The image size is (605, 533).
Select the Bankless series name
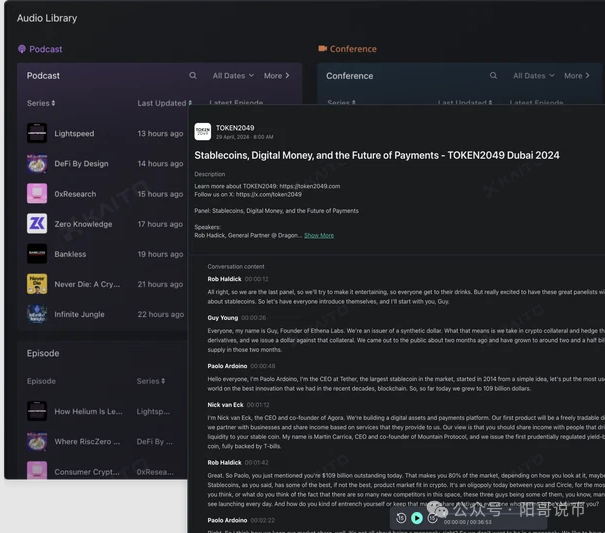[x=70, y=254]
